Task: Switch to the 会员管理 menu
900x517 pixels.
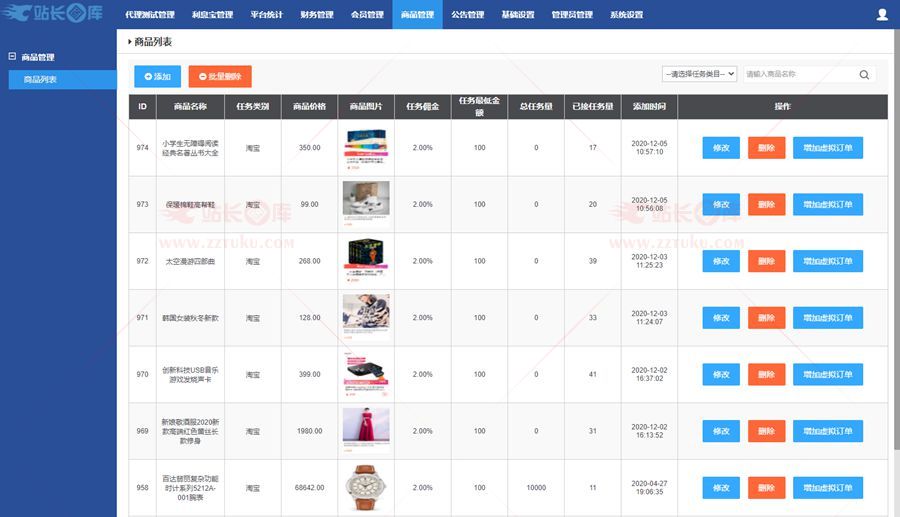Action: 367,15
